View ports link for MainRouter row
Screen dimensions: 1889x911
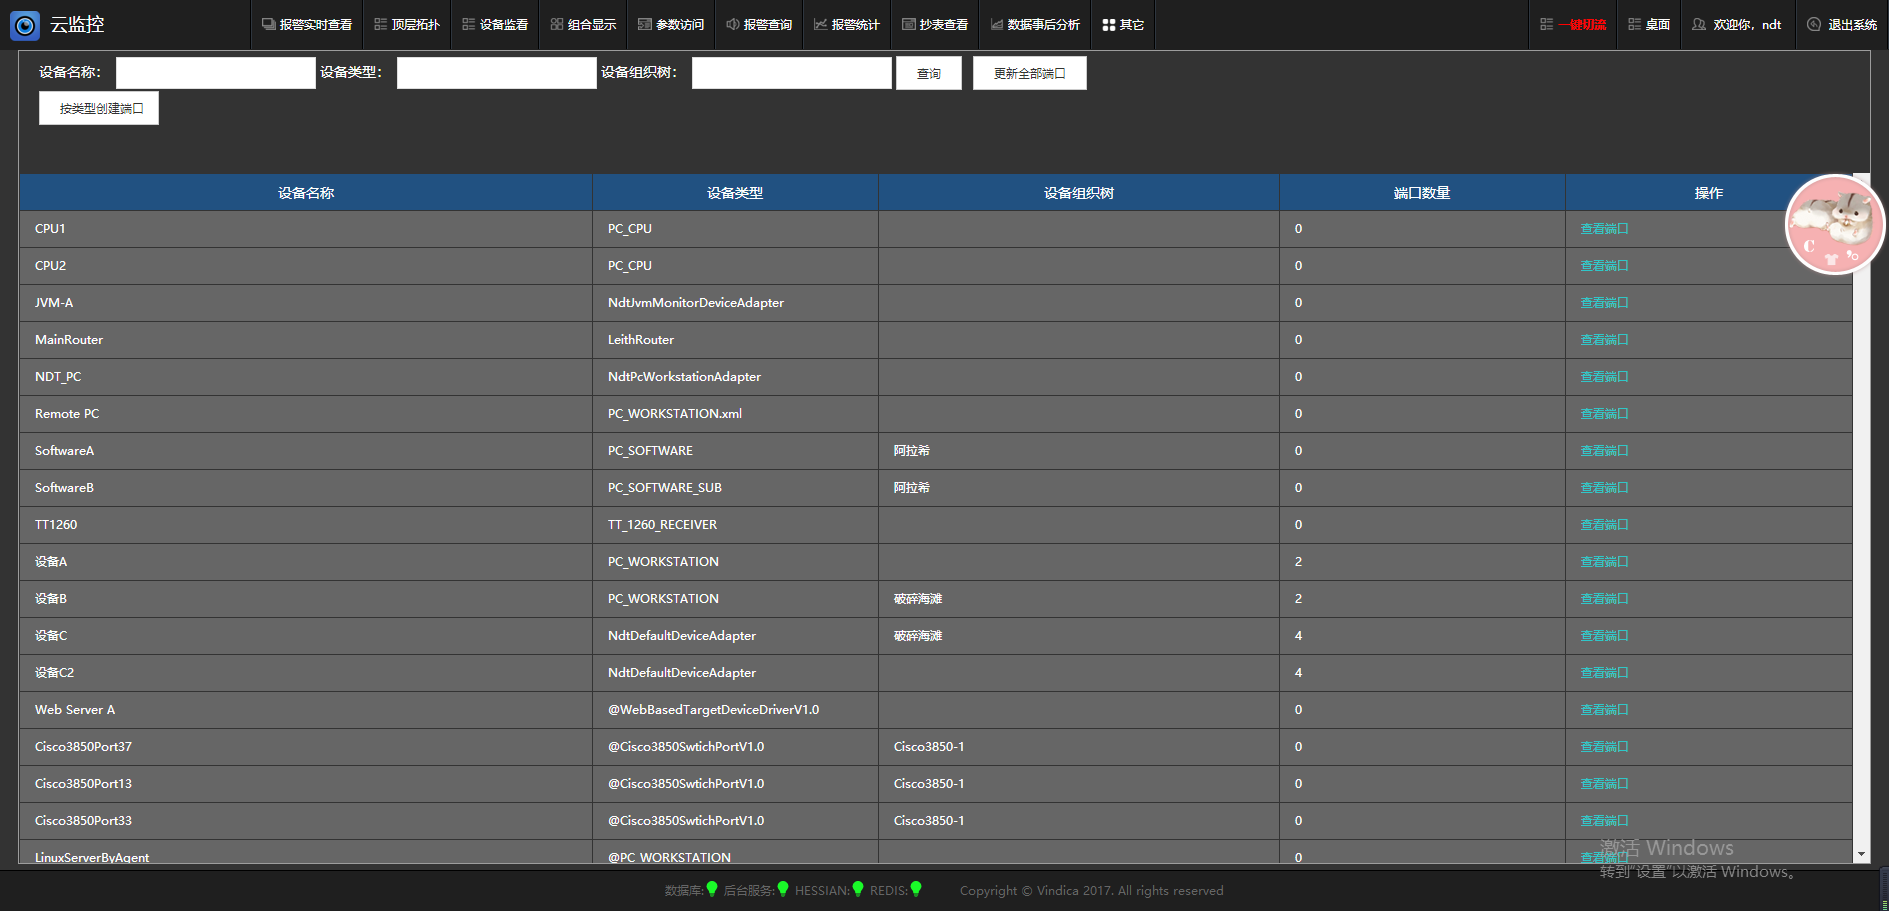(1604, 340)
